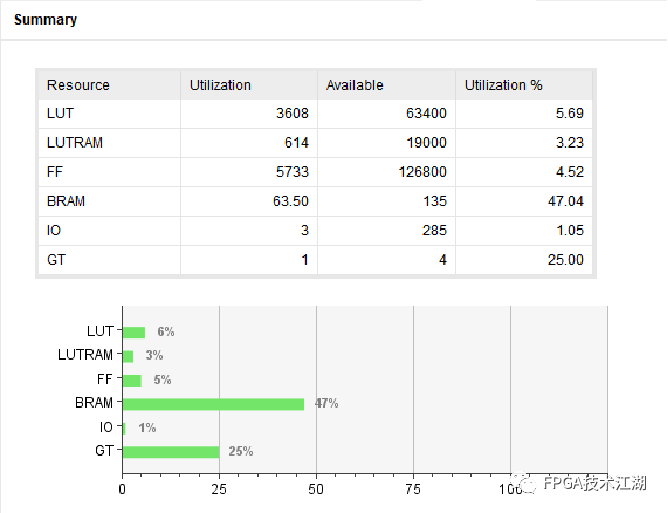Click the FPGA技术江湖 watermark text
The height and width of the screenshot is (513, 668).
tap(594, 485)
